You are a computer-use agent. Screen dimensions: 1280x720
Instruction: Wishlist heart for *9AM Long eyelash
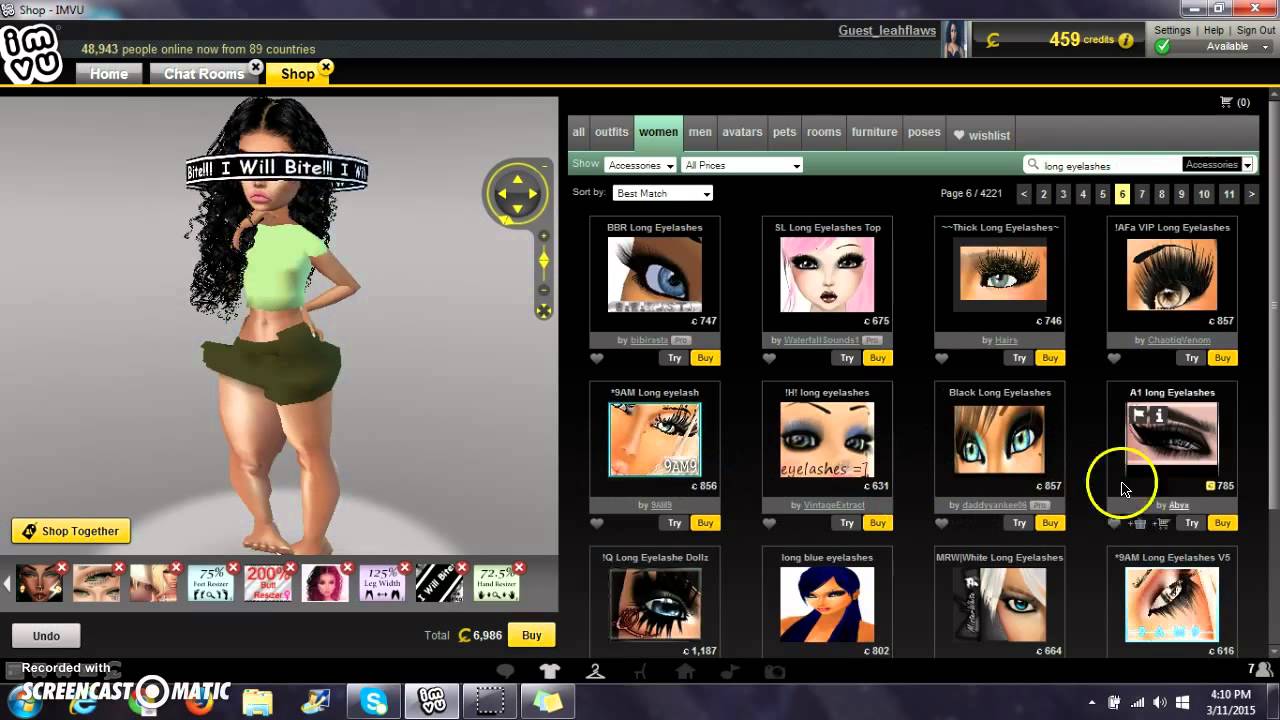coord(597,523)
